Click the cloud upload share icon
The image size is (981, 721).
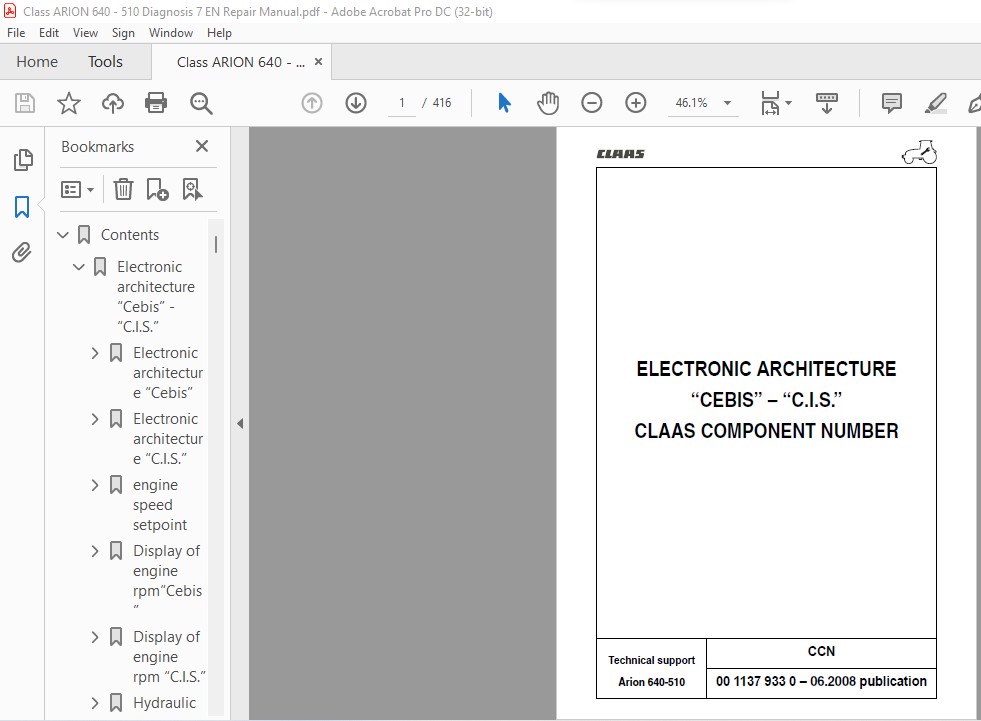(113, 103)
